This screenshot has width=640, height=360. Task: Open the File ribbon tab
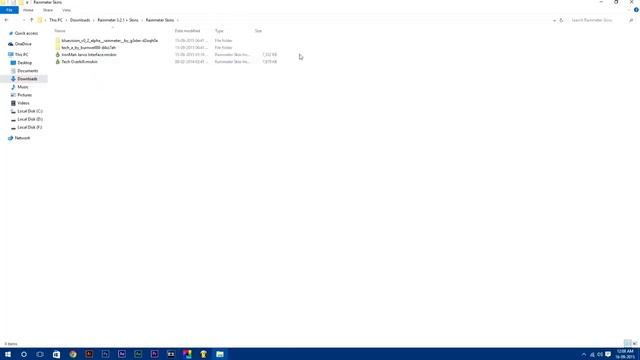(x=9, y=10)
